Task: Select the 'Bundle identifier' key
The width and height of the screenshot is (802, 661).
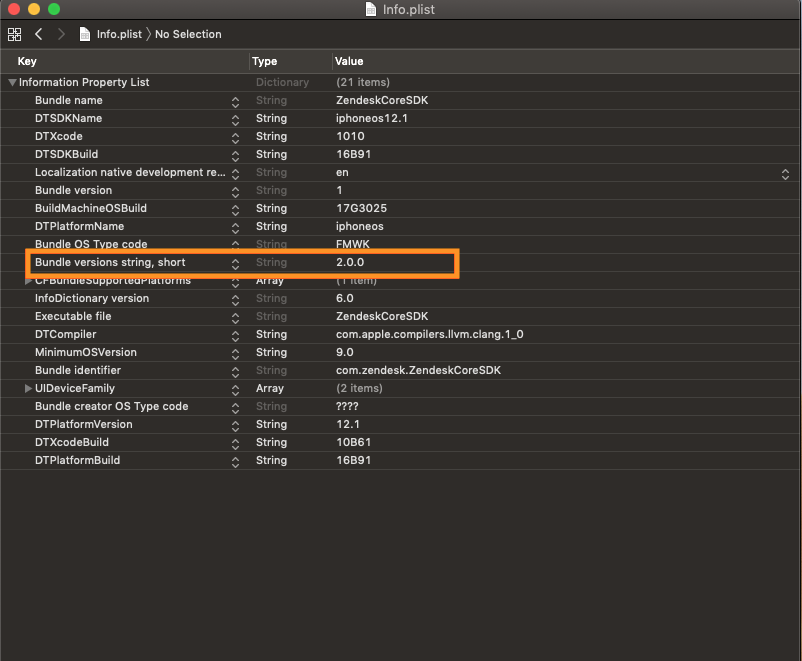Action: 78,370
